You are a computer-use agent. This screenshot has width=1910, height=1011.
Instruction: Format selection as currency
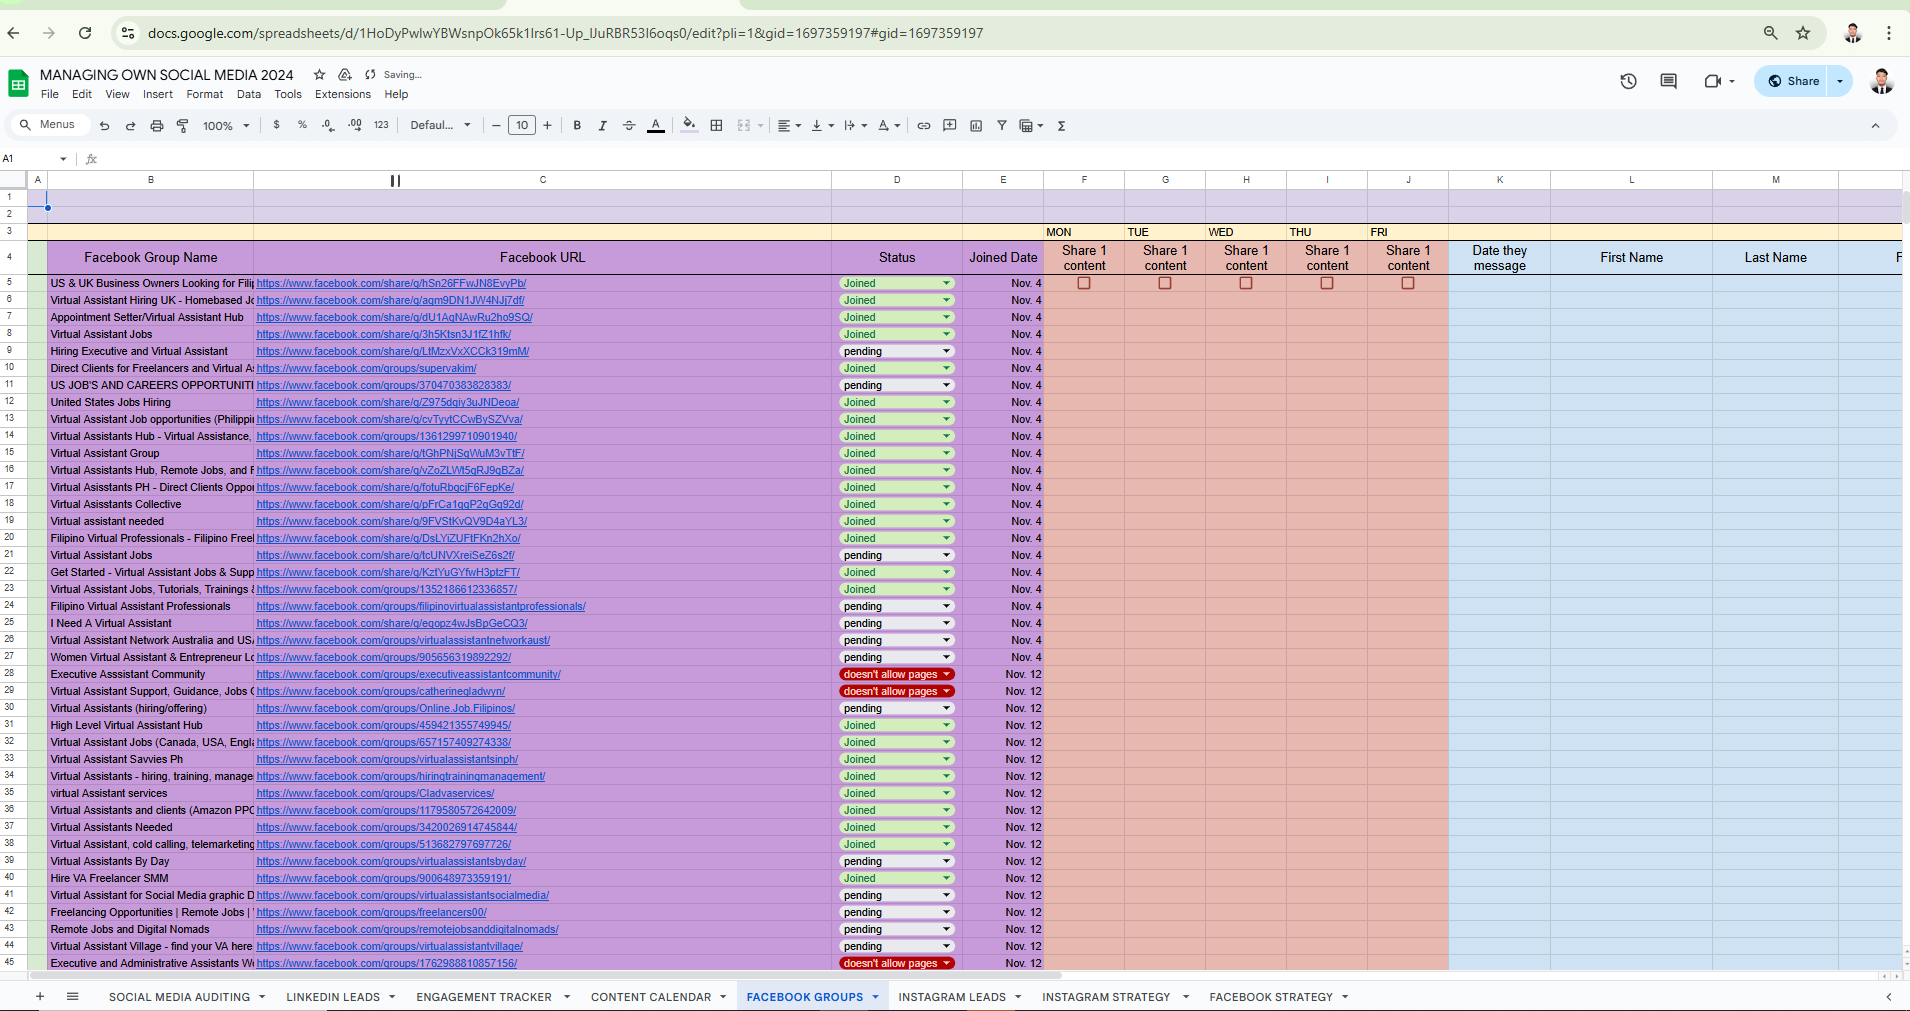(x=276, y=125)
